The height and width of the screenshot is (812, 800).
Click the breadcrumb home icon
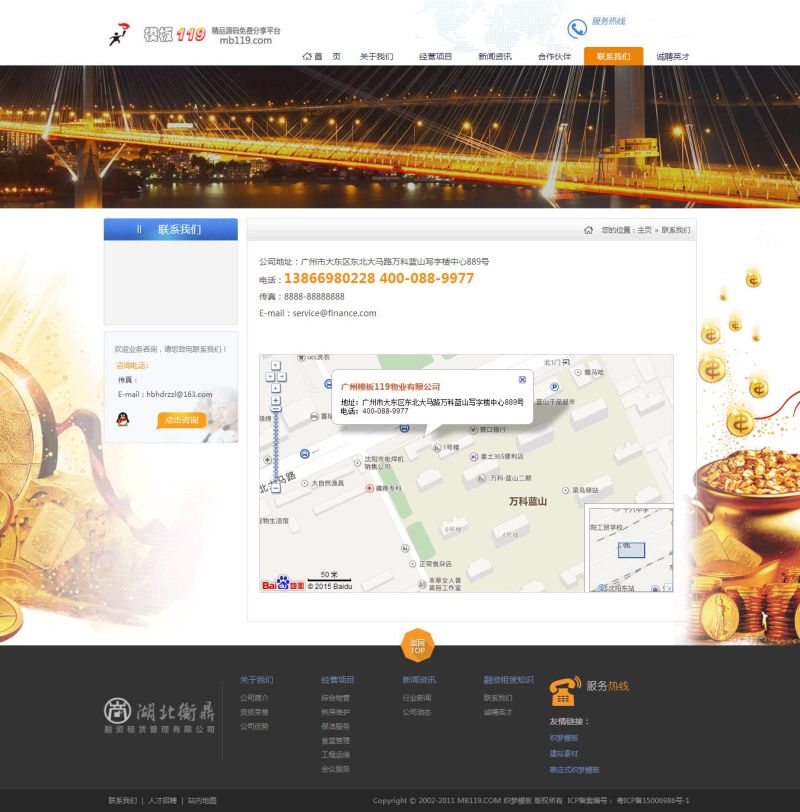pos(588,230)
